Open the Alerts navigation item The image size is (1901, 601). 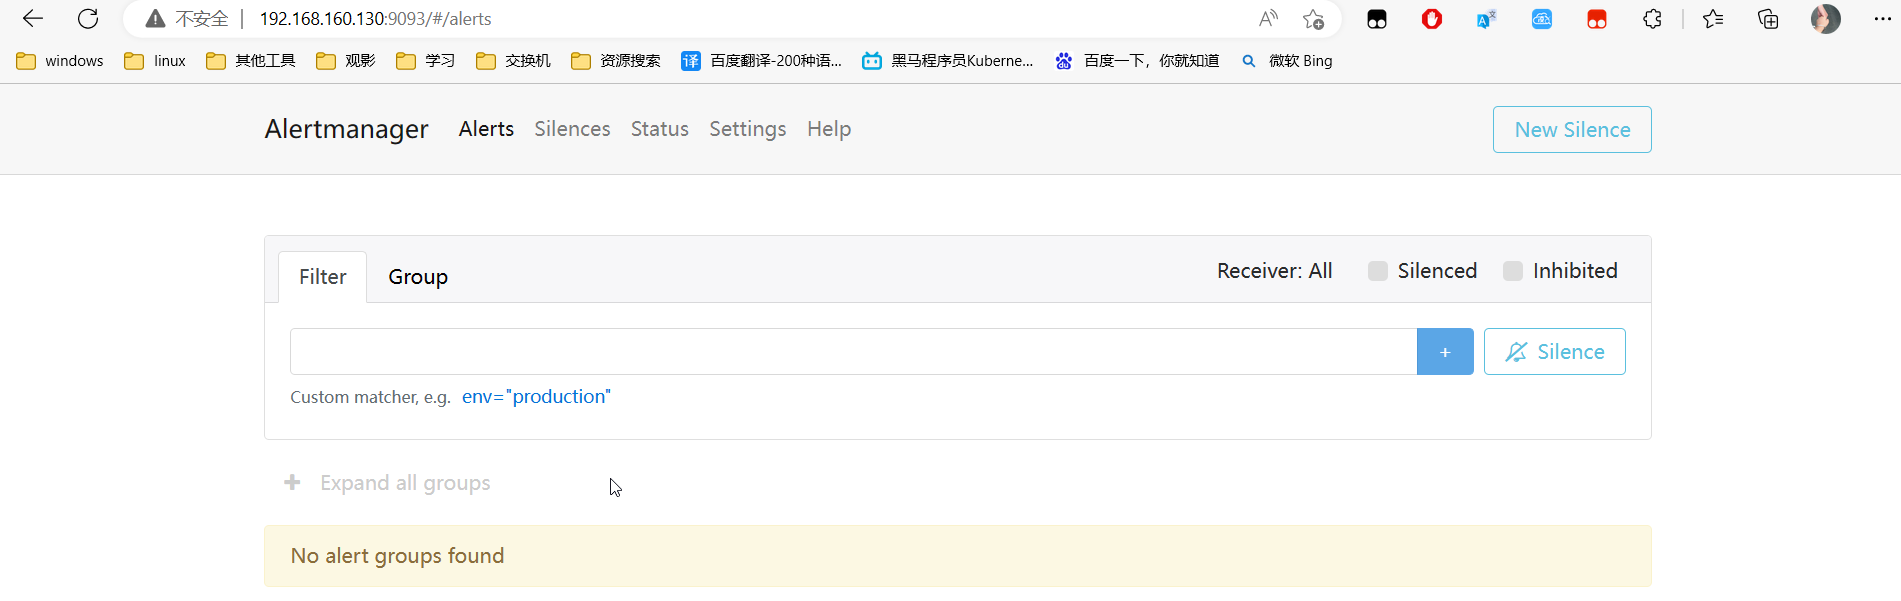click(486, 129)
